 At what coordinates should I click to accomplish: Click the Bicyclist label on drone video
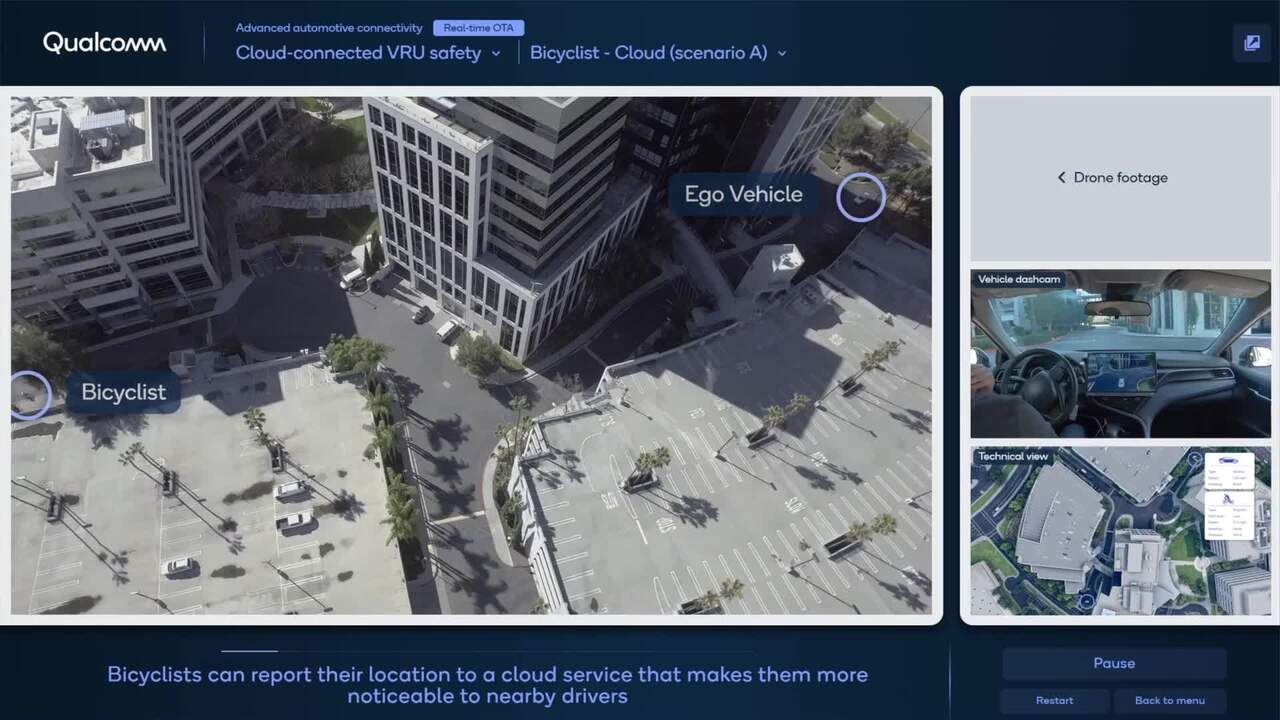[123, 392]
